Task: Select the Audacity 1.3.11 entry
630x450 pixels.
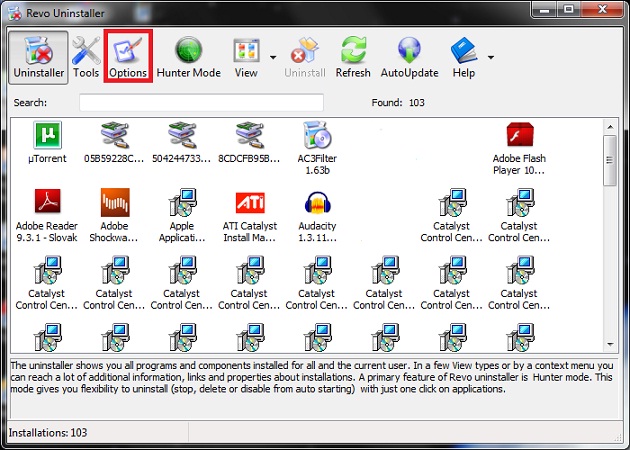Action: click(x=317, y=215)
